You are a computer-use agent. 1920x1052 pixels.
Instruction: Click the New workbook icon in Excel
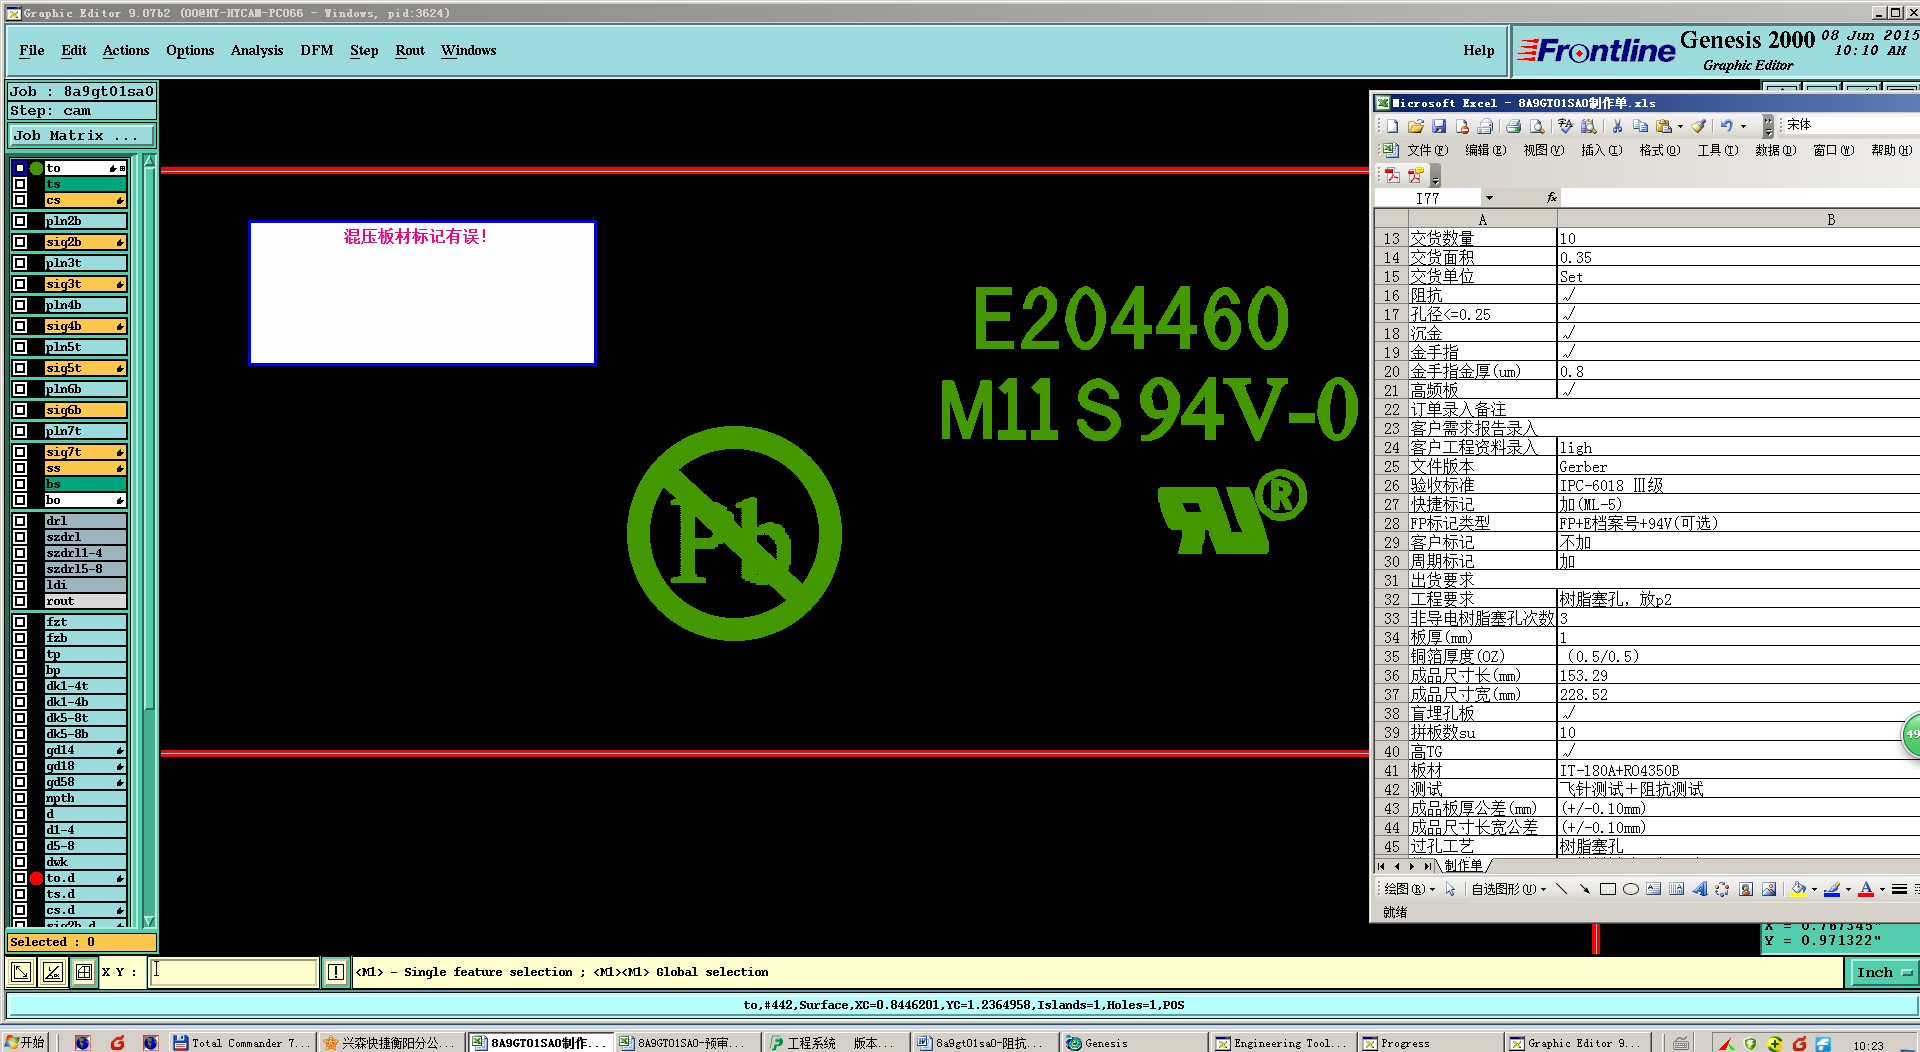(1392, 126)
